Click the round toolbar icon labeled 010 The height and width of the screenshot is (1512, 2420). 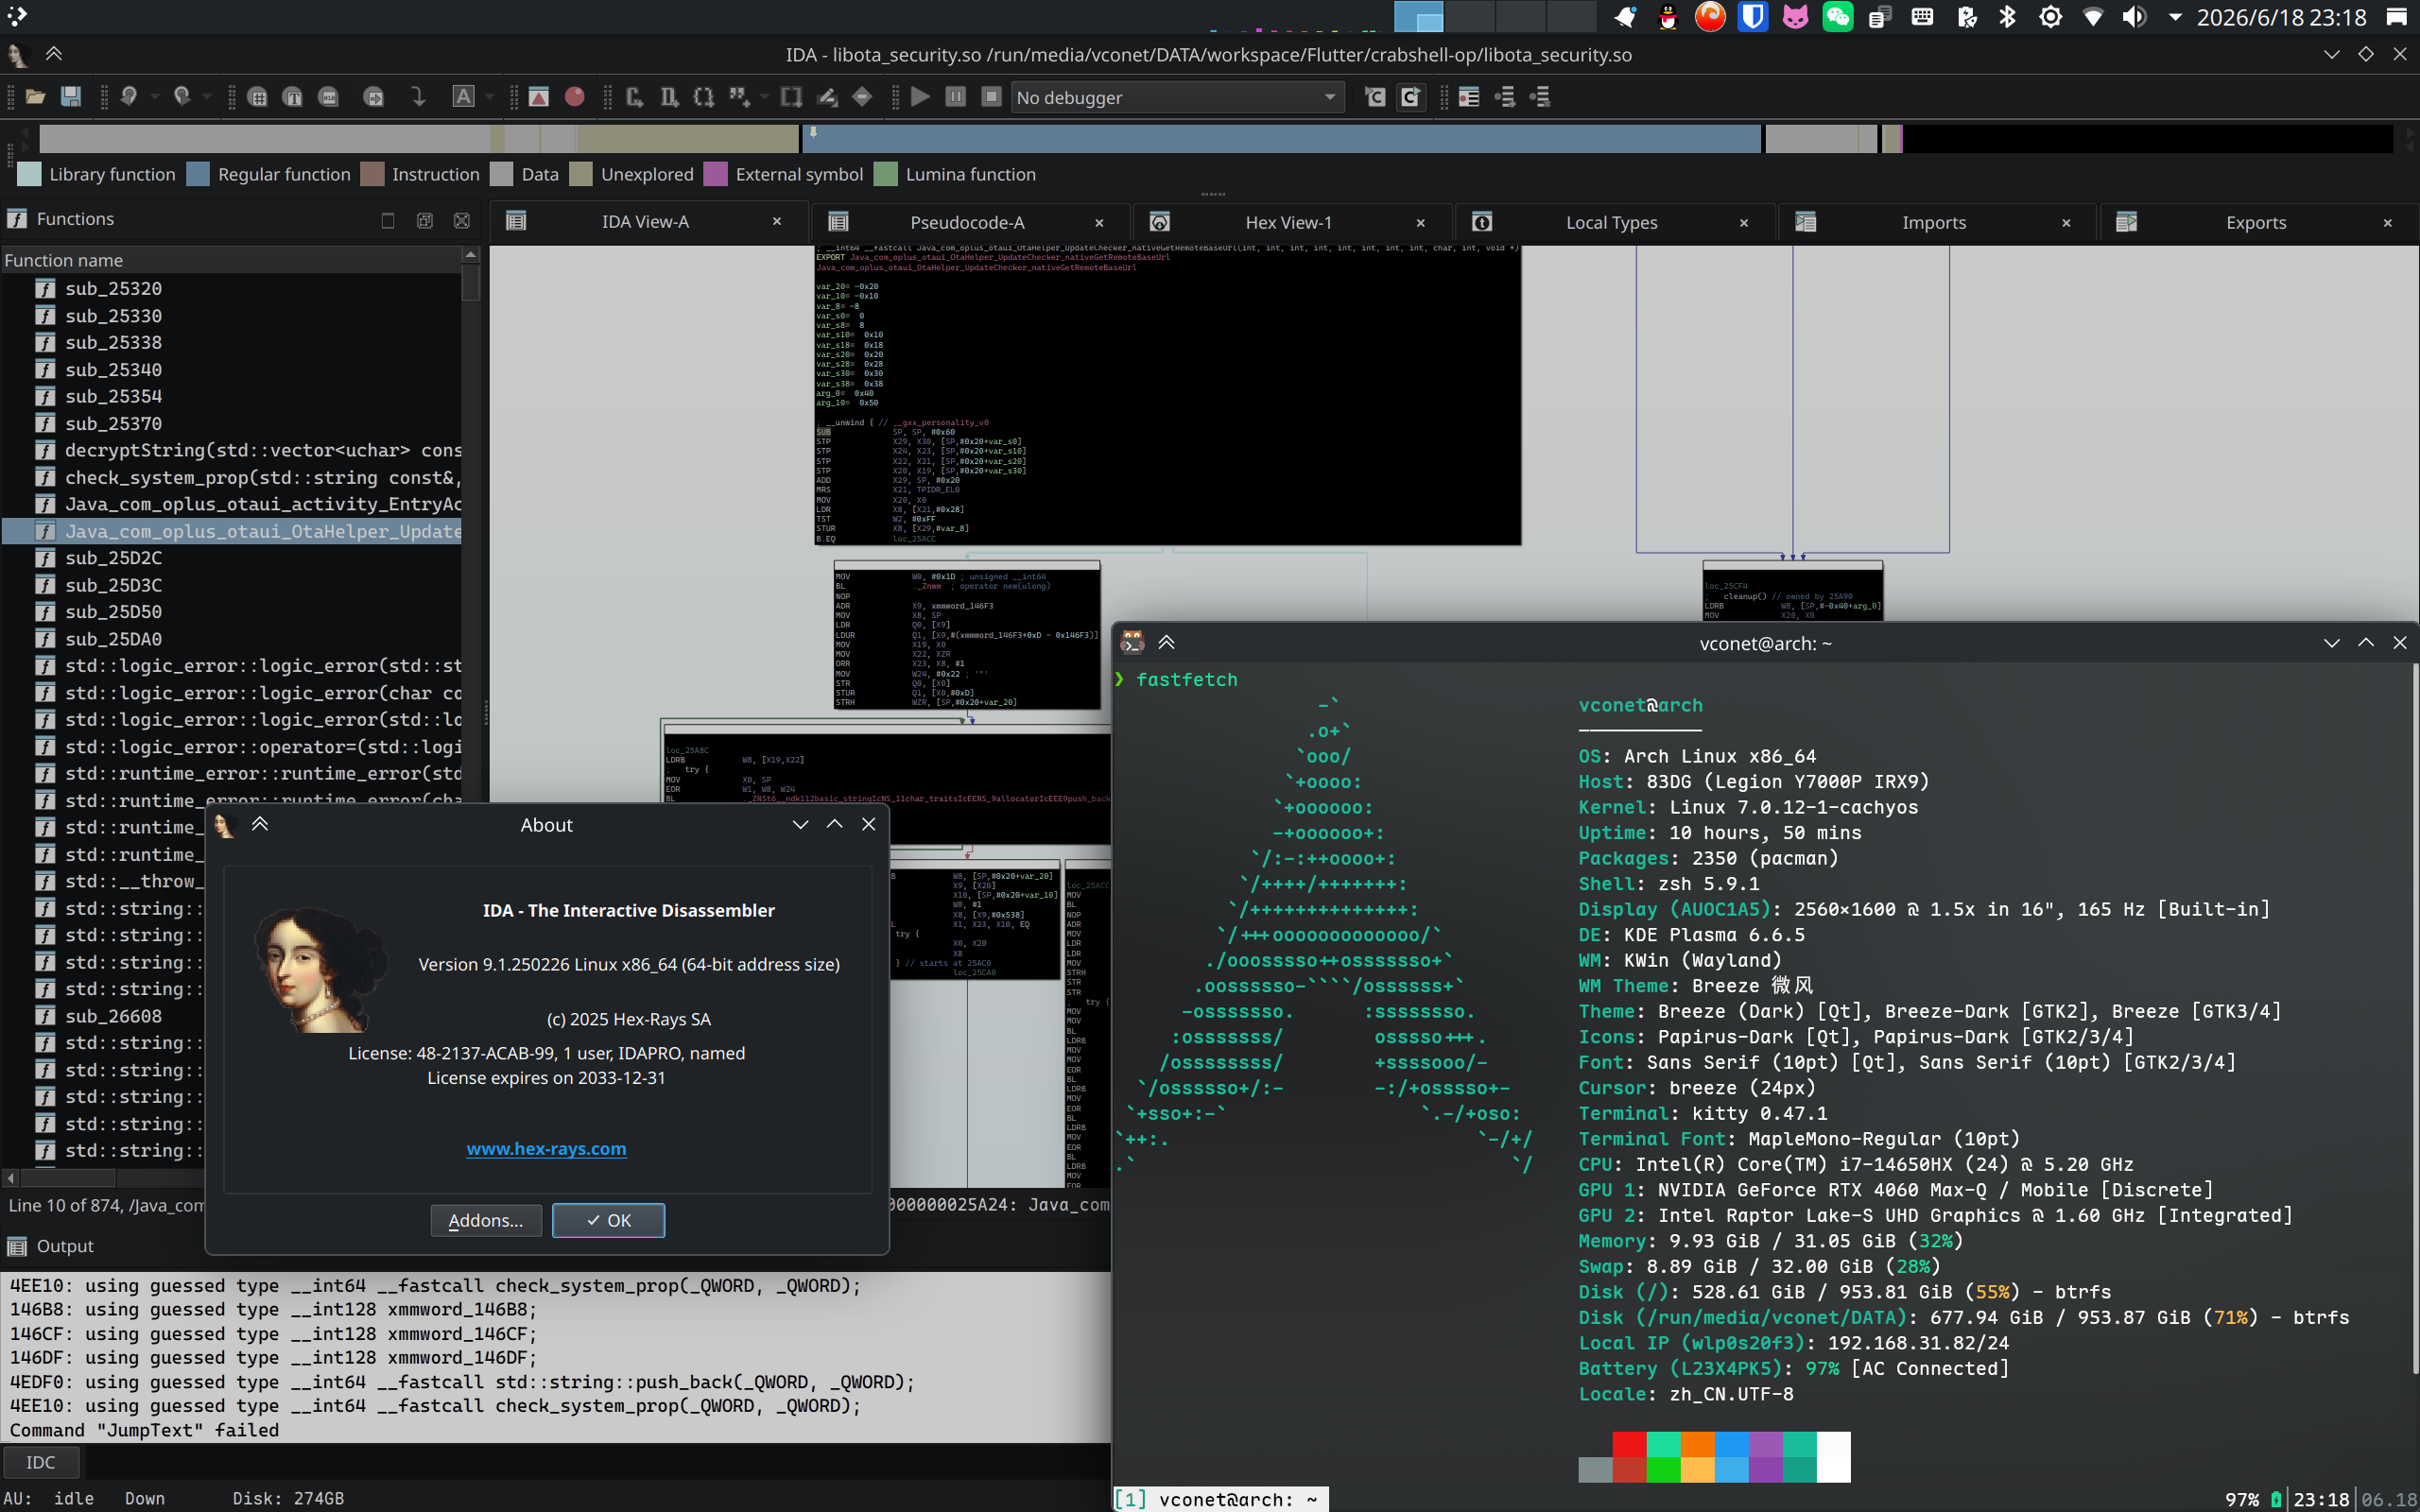pos(328,97)
